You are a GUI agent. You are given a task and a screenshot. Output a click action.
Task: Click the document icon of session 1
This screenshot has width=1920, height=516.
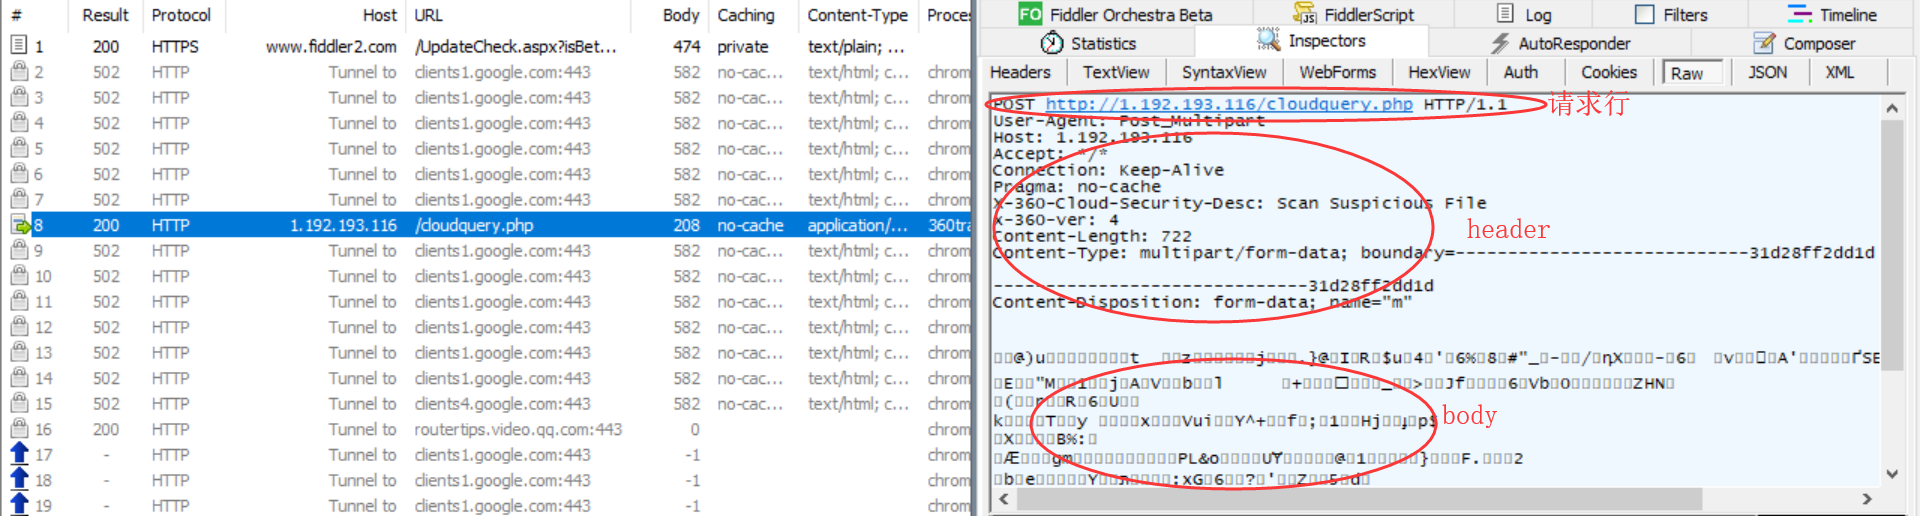18,45
